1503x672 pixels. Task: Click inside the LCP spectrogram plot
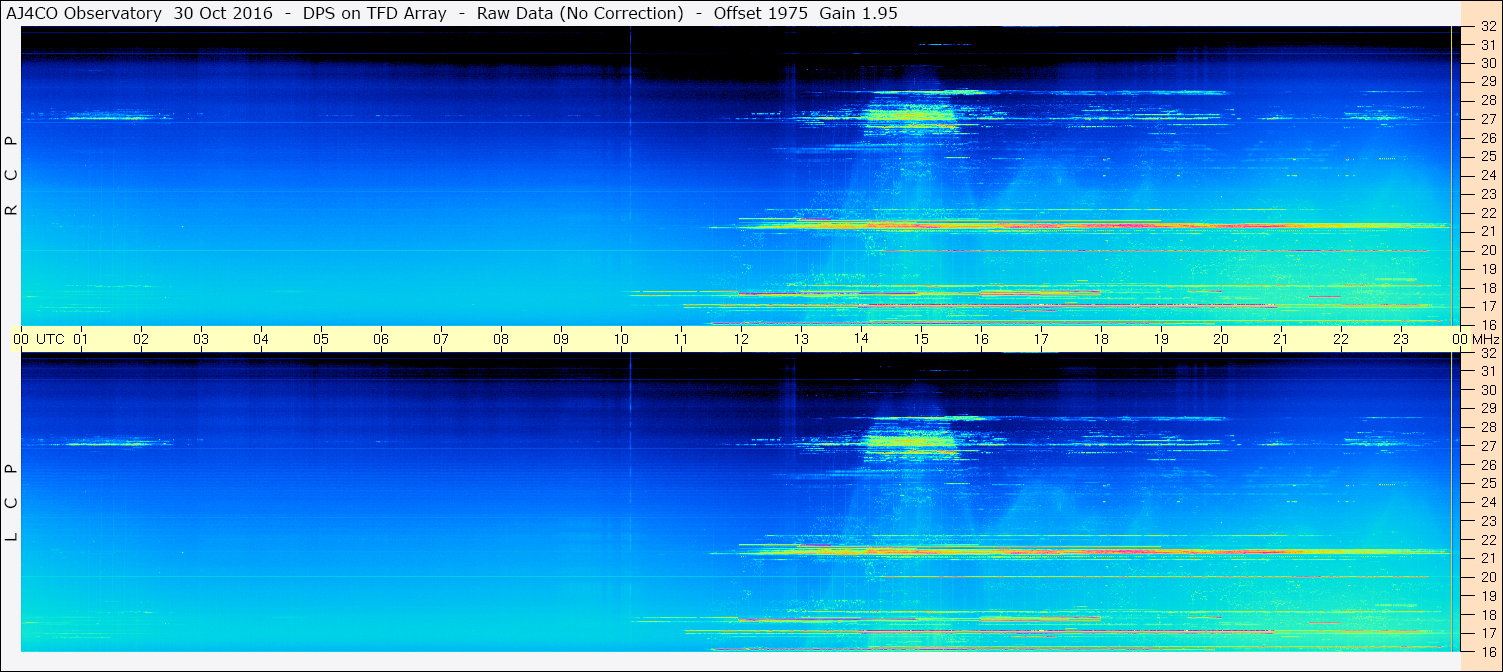pos(741,502)
